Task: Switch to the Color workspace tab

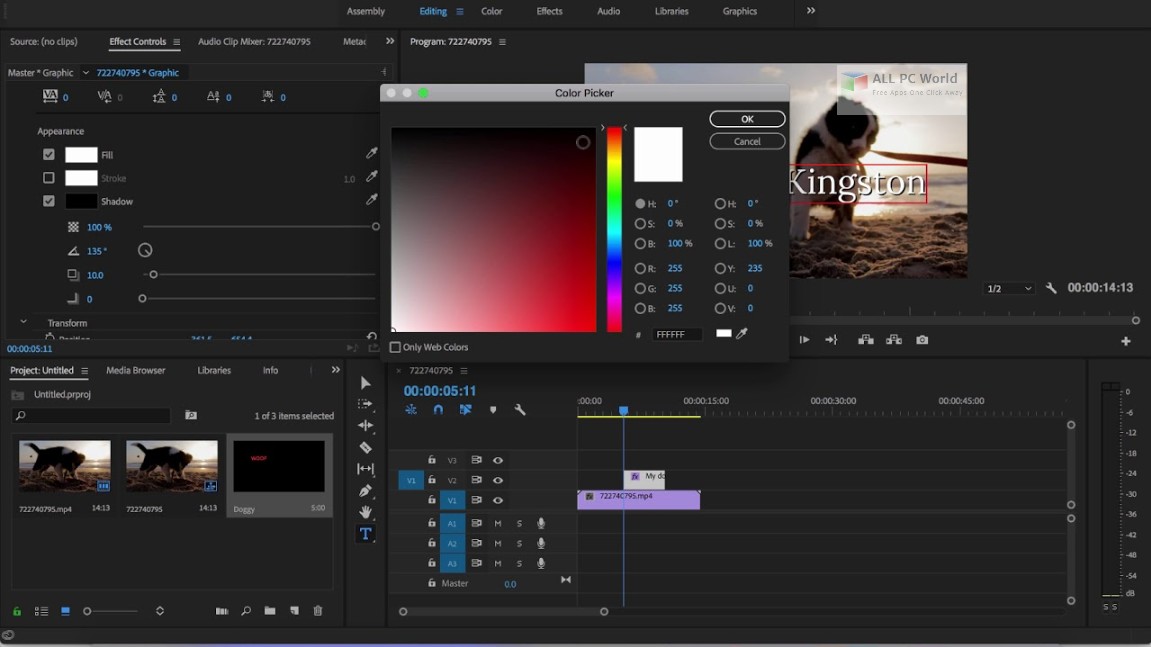Action: [x=491, y=11]
